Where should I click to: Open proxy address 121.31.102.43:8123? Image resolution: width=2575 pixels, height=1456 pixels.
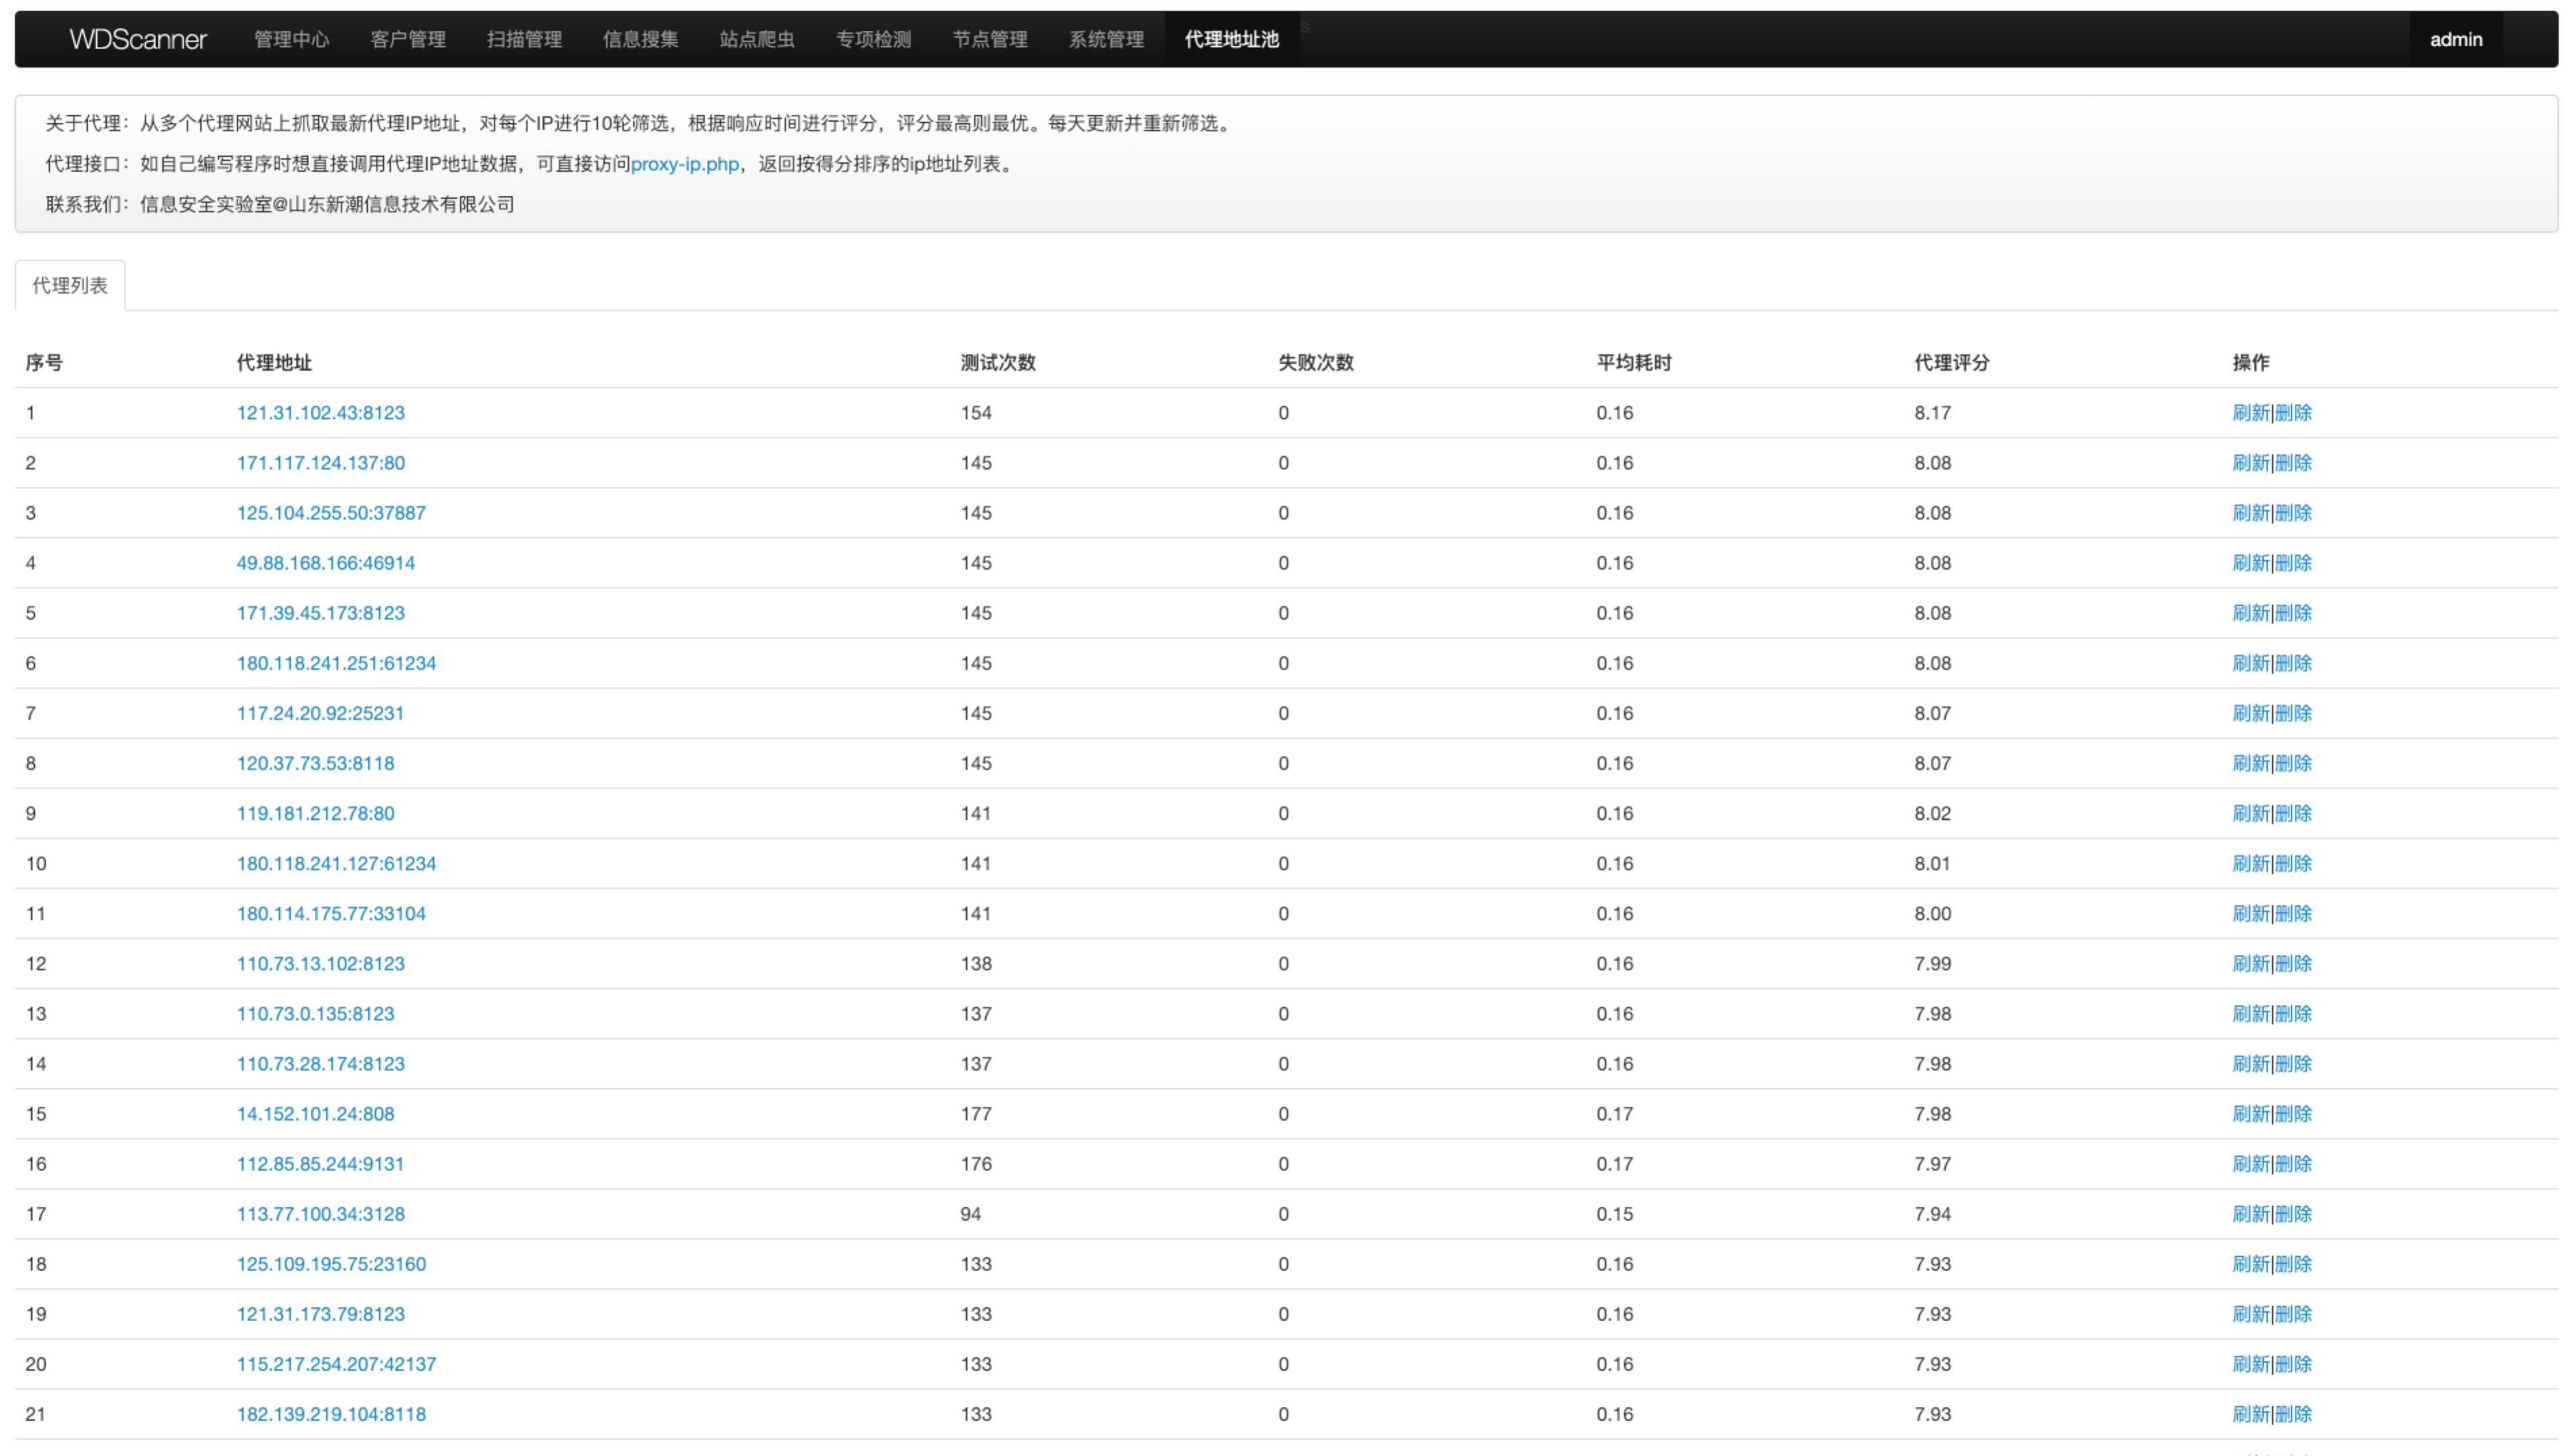click(x=320, y=413)
